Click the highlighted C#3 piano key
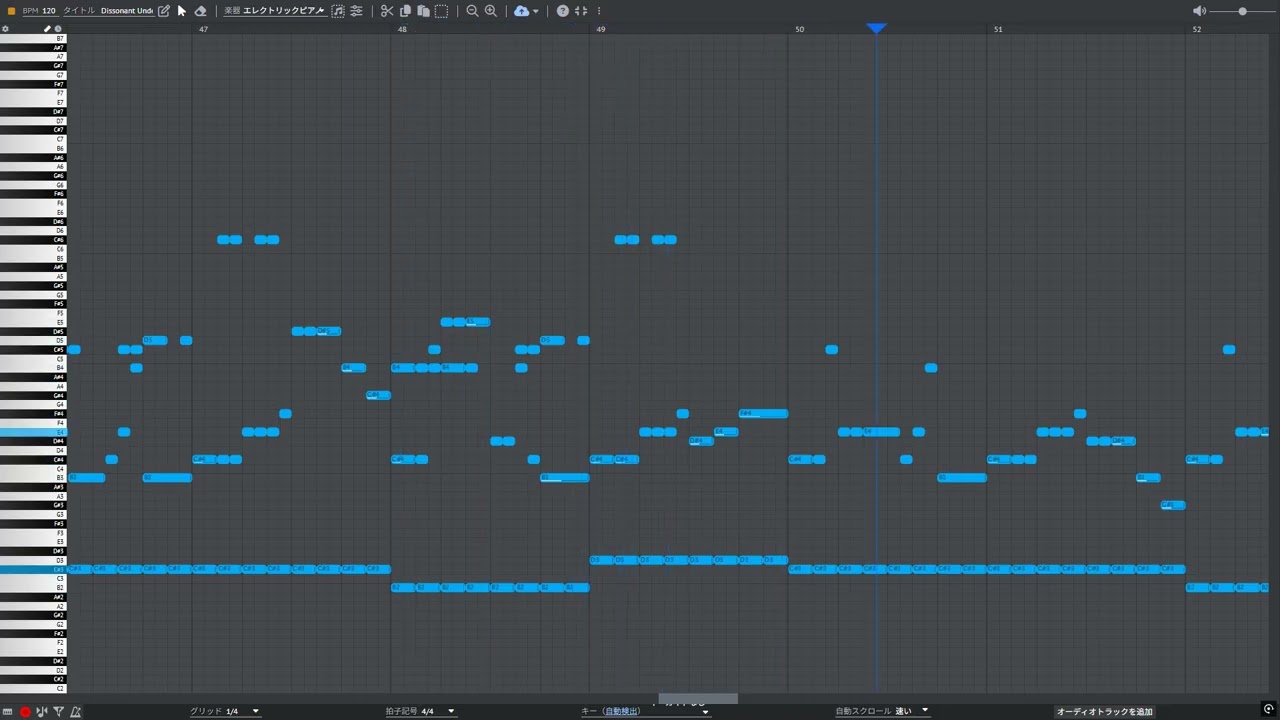This screenshot has width=1280, height=720. [x=33, y=569]
